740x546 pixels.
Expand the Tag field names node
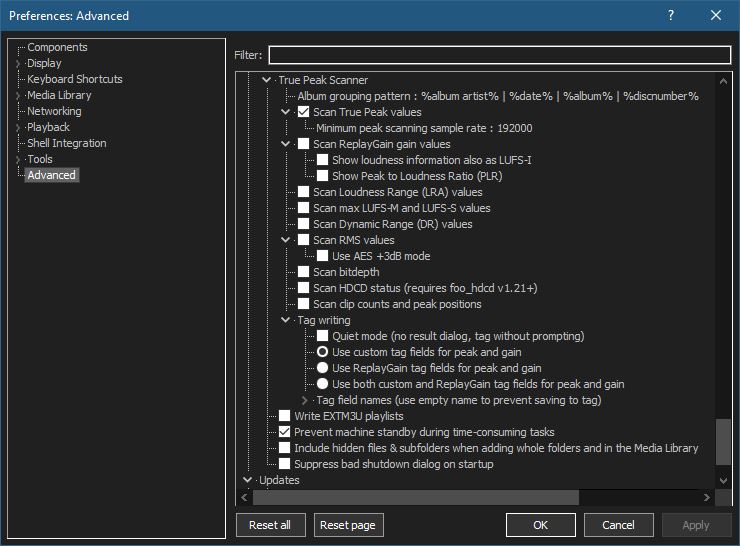(x=305, y=400)
